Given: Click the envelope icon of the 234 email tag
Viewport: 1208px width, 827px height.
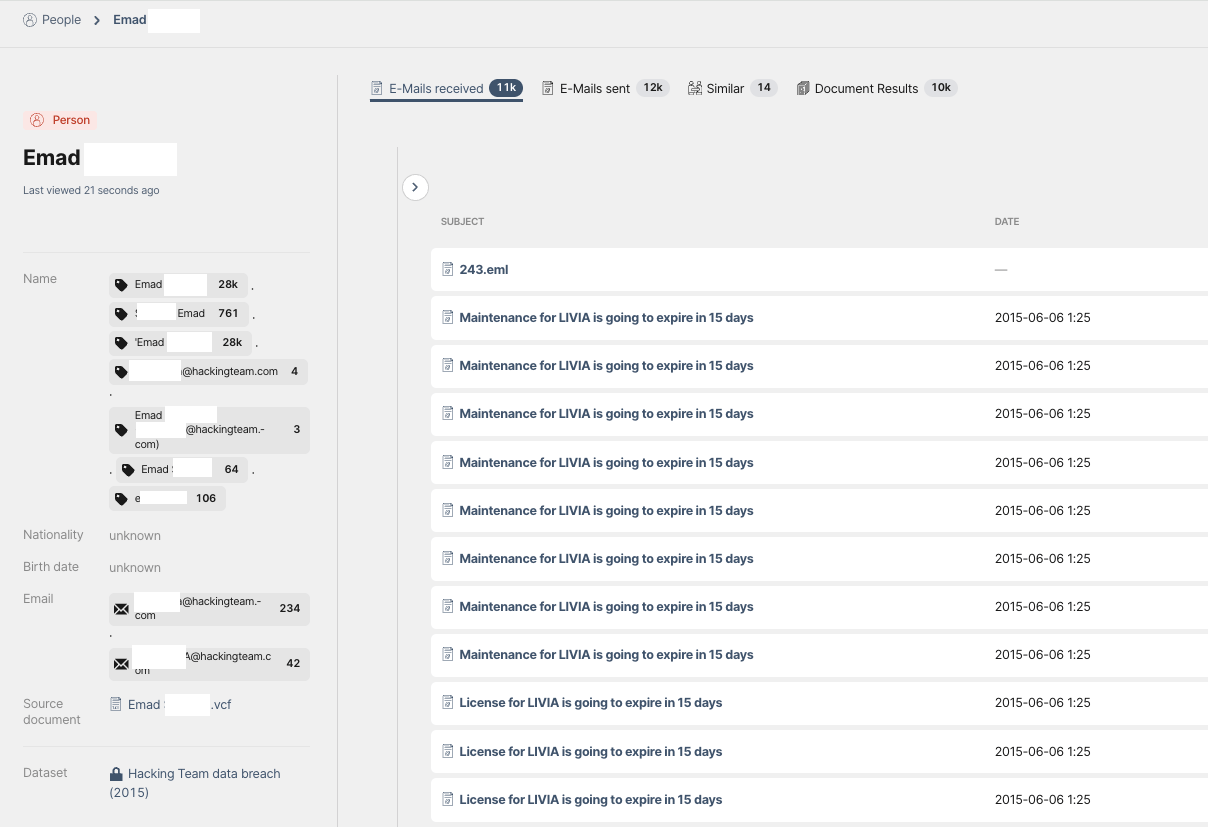Looking at the screenshot, I should pos(122,609).
